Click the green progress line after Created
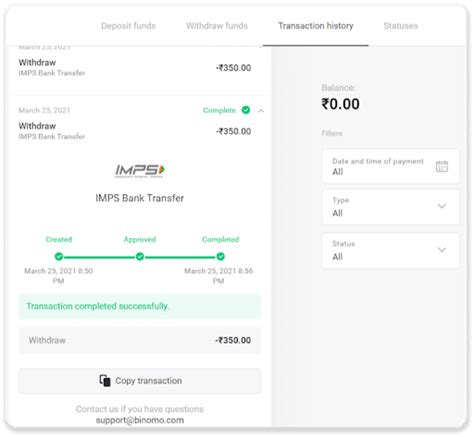Viewport: 474px width, 437px height. pyautogui.click(x=99, y=257)
